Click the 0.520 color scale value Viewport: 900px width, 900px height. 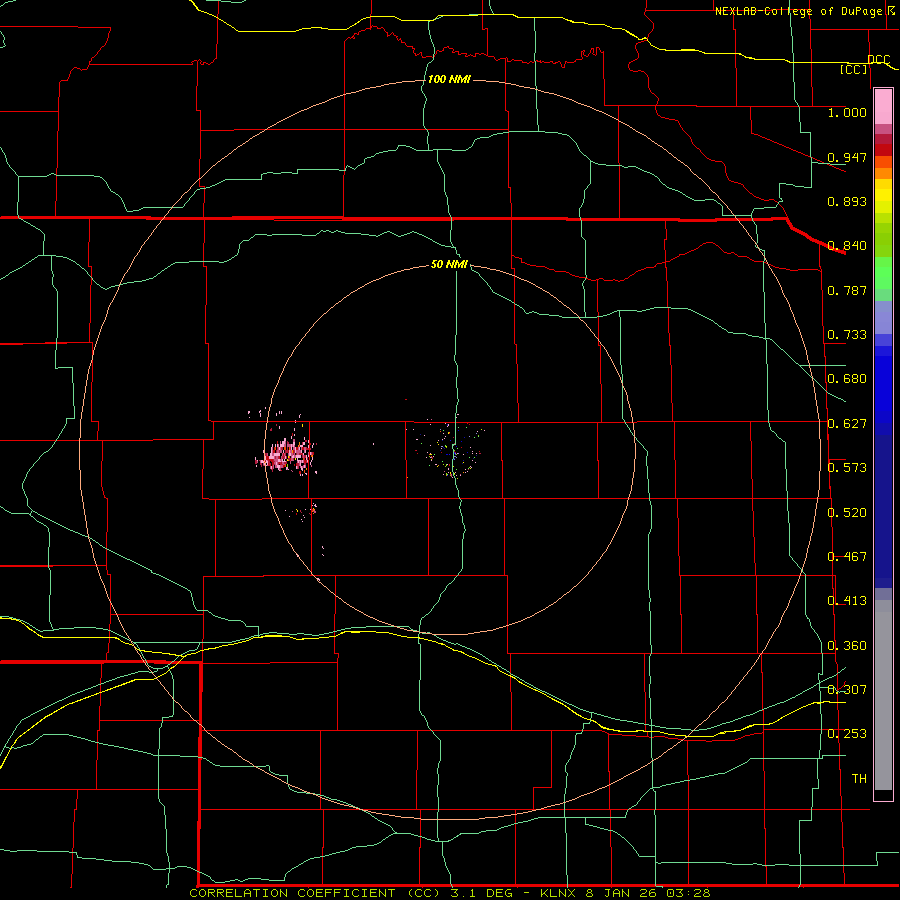pos(847,513)
